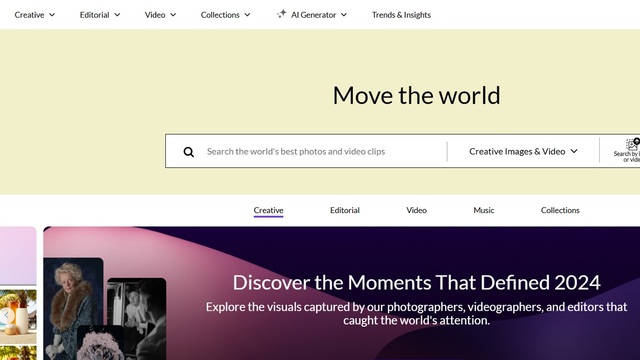Click the AI Generator sparkle icon

[282, 14]
